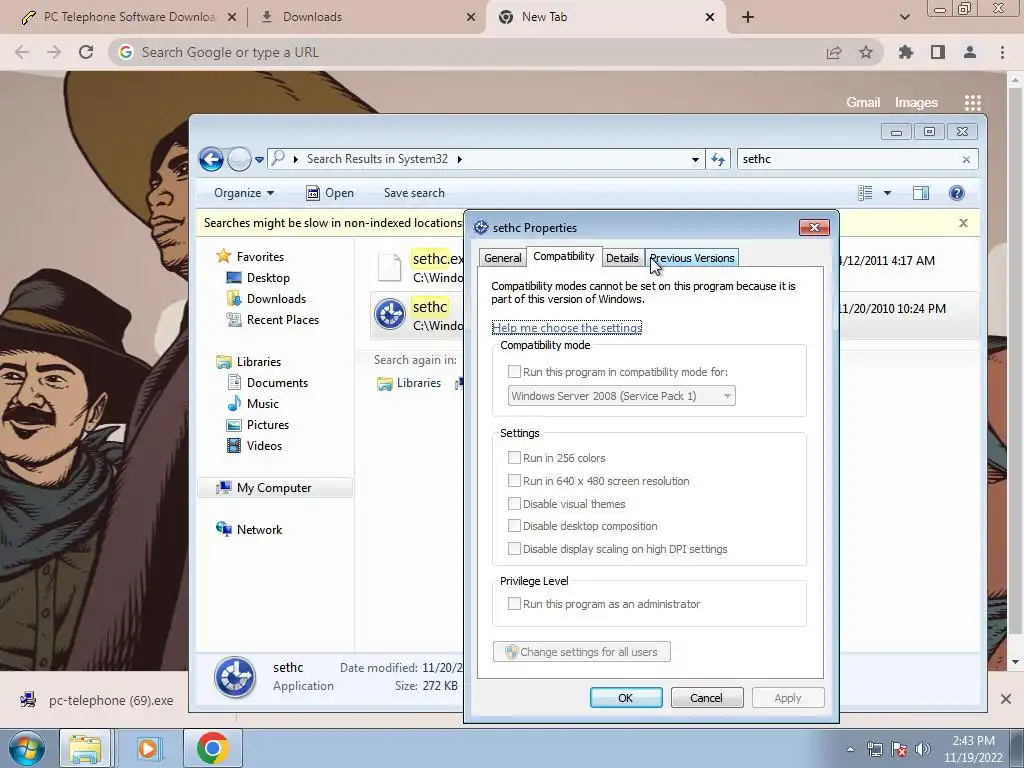Viewport: 1024px width, 768px height.
Task: Switch to the Downloads Chrome tab
Action: click(x=364, y=17)
